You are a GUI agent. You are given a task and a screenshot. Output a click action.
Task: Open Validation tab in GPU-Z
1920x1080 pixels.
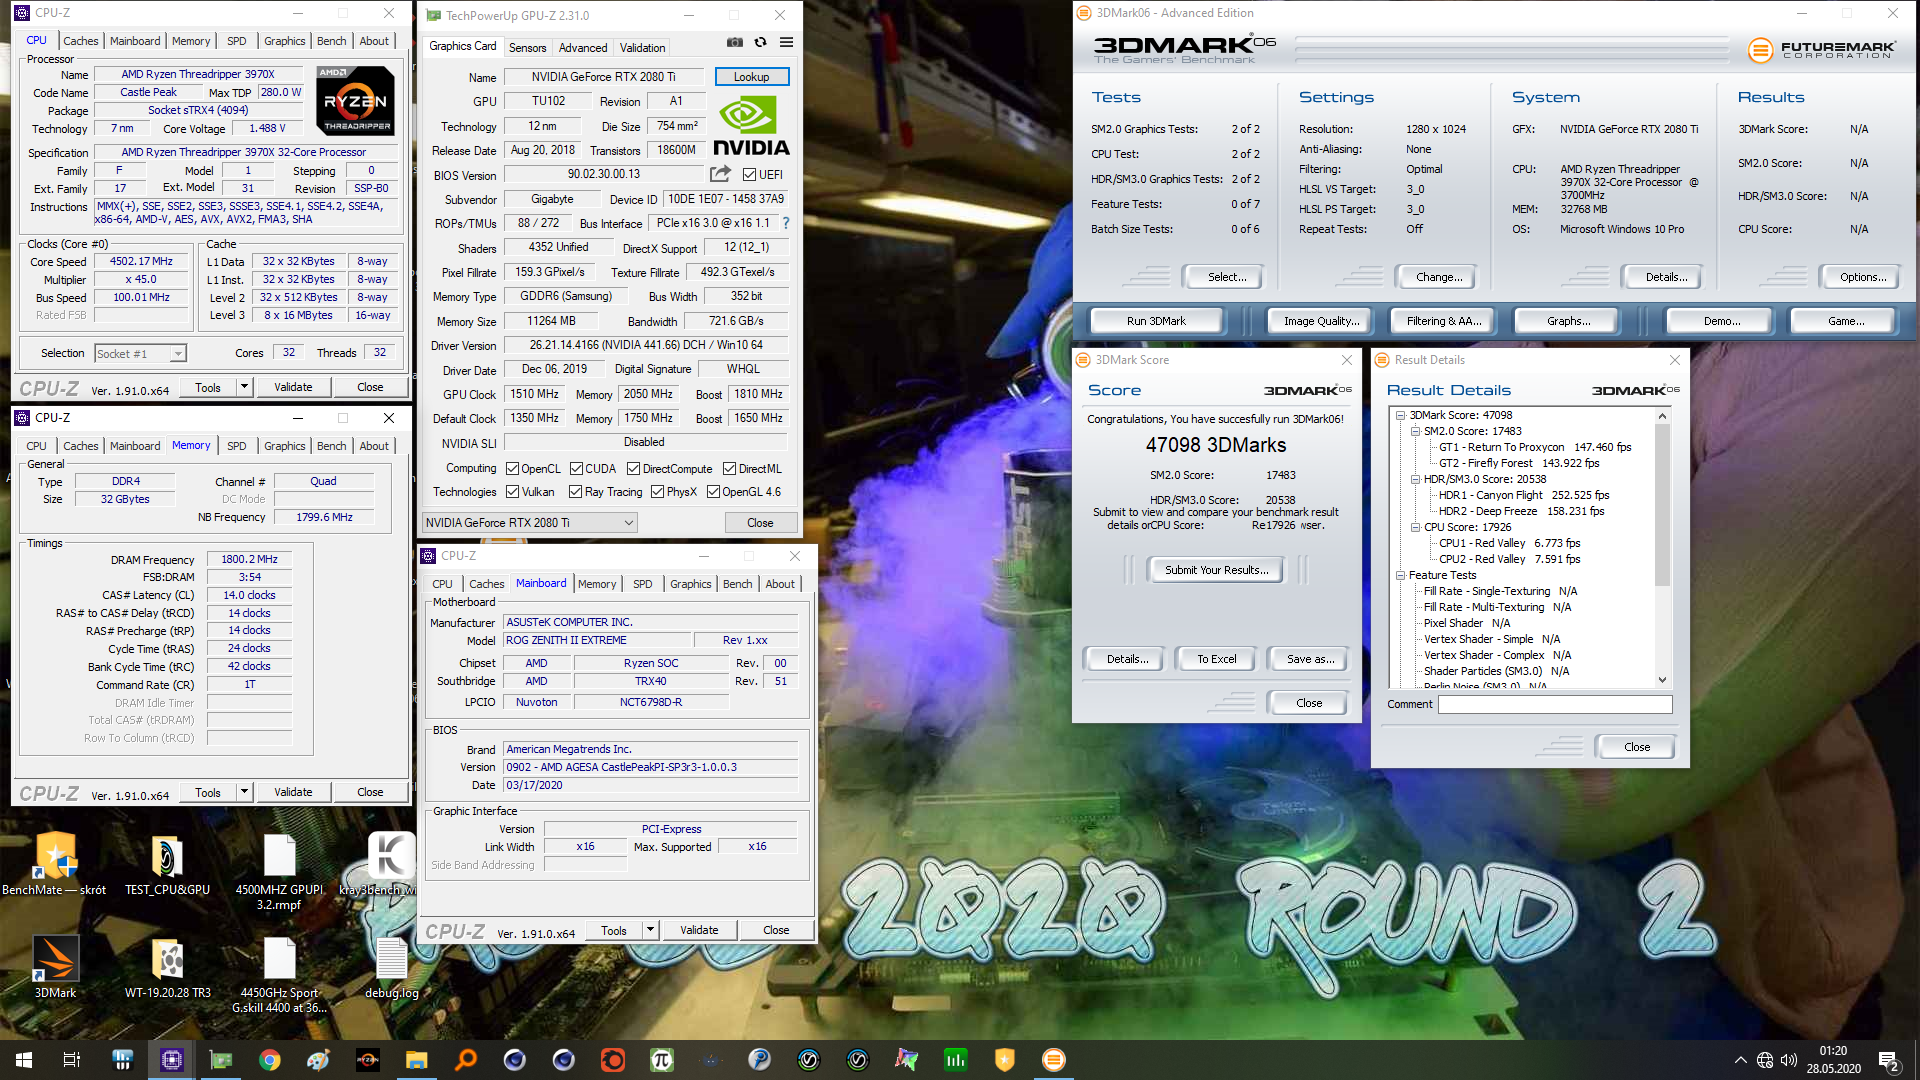click(642, 47)
